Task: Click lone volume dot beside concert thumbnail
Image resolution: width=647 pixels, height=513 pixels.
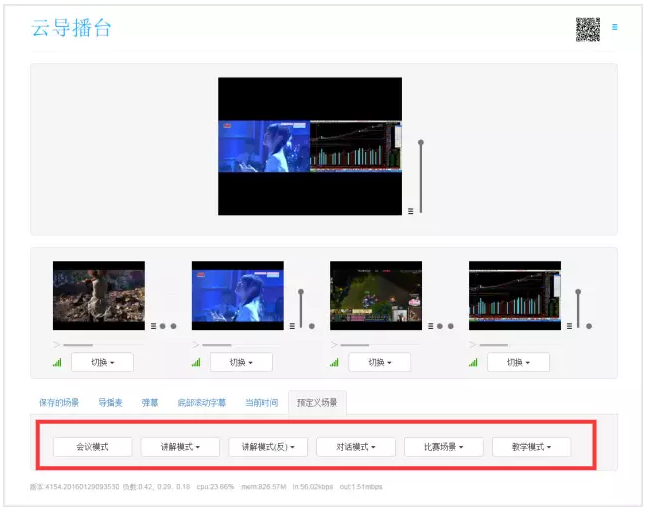Action: [x=312, y=326]
